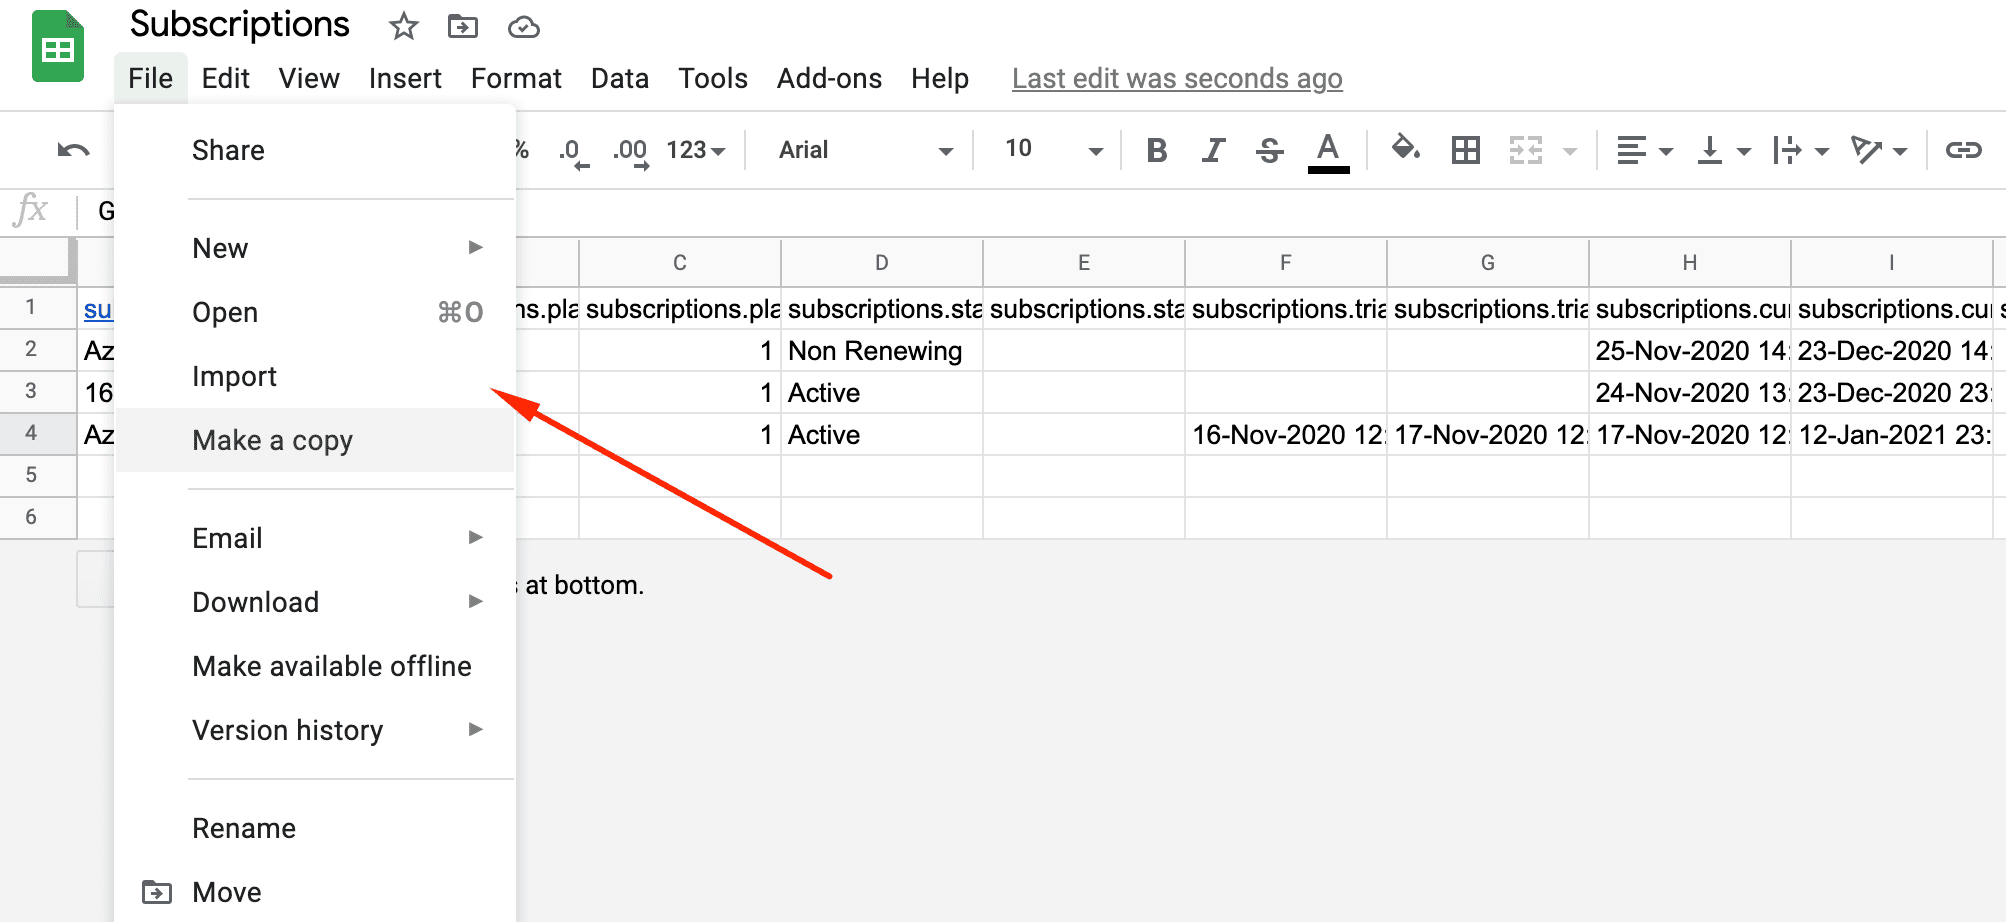The image size is (2006, 922).
Task: Decrease decimal places button
Action: [x=573, y=151]
